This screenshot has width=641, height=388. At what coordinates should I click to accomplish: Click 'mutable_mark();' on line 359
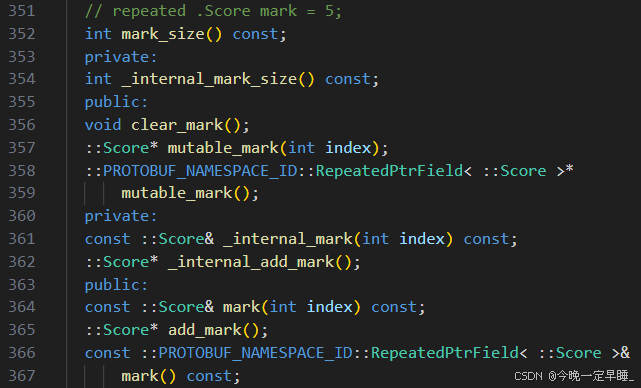(190, 193)
